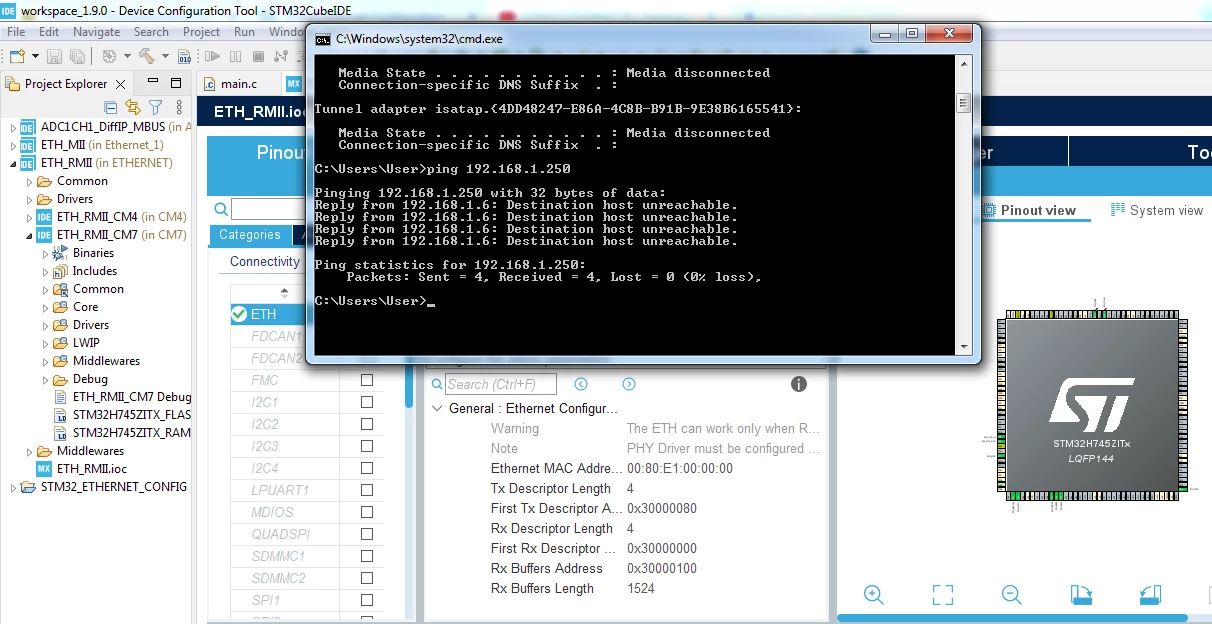Click the binary 010 file toolbar icon
The height and width of the screenshot is (624, 1212).
pyautogui.click(x=184, y=57)
